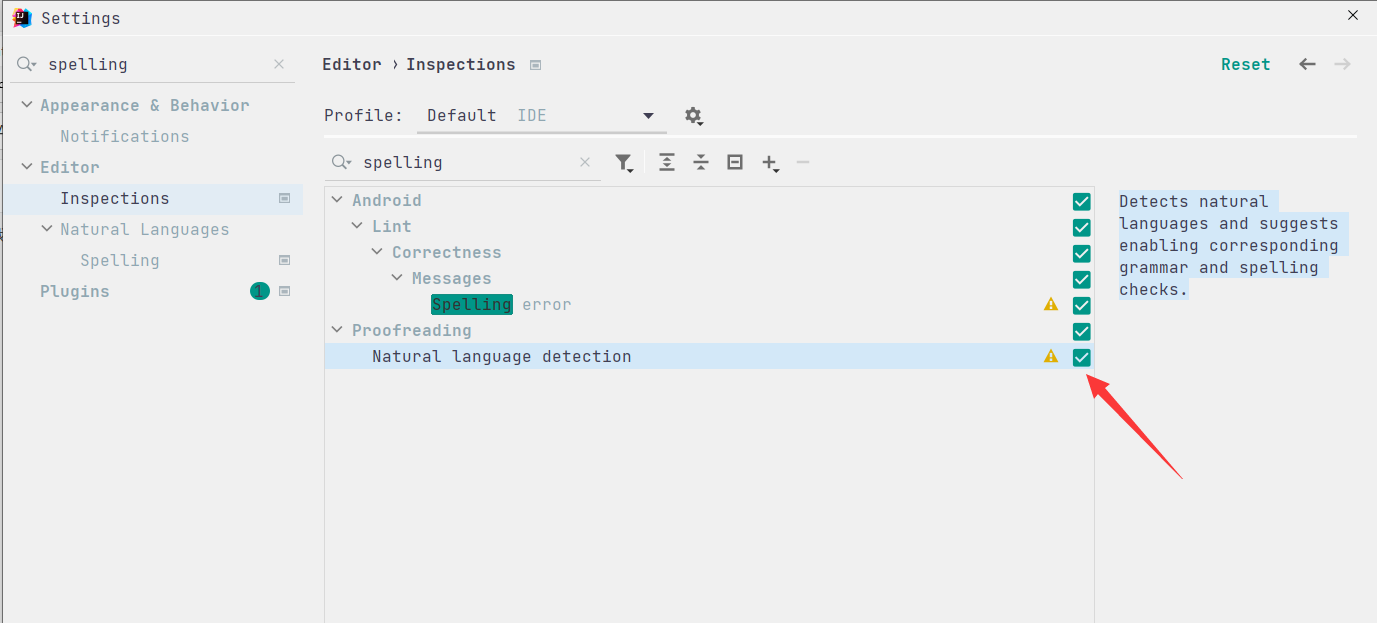Select Natural Languages label in sidebar

[144, 229]
